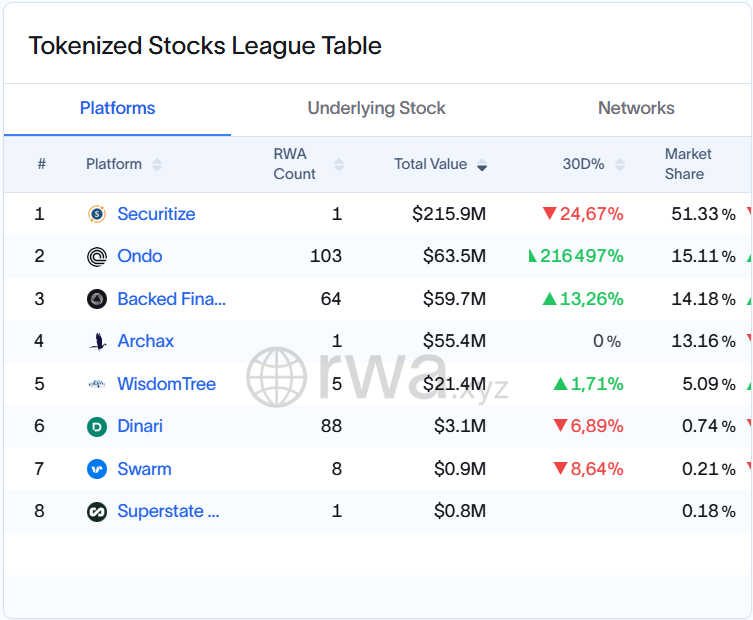Screen dimensions: 753x620
Task: Click WisdomTree 30D change 1,71%
Action: coord(588,384)
